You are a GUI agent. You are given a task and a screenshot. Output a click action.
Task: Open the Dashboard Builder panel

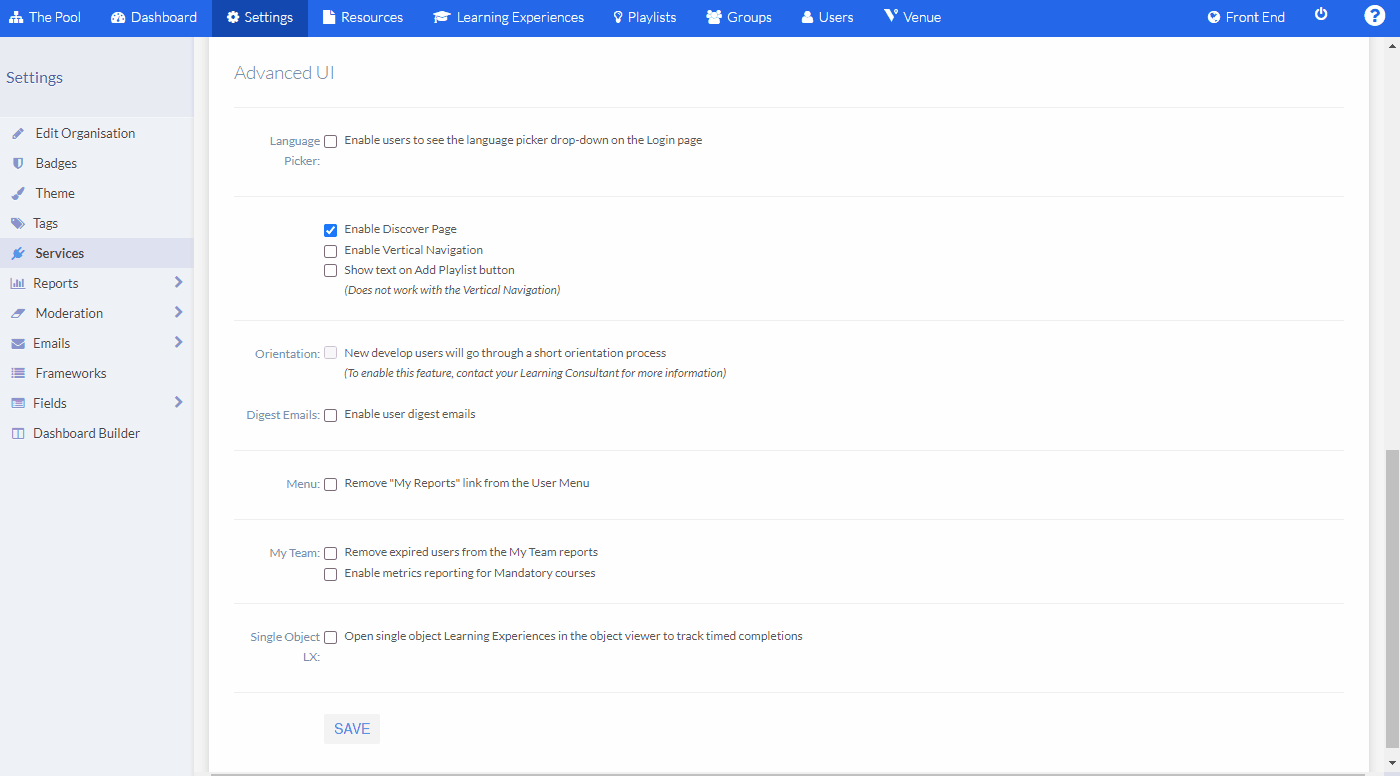(84, 432)
